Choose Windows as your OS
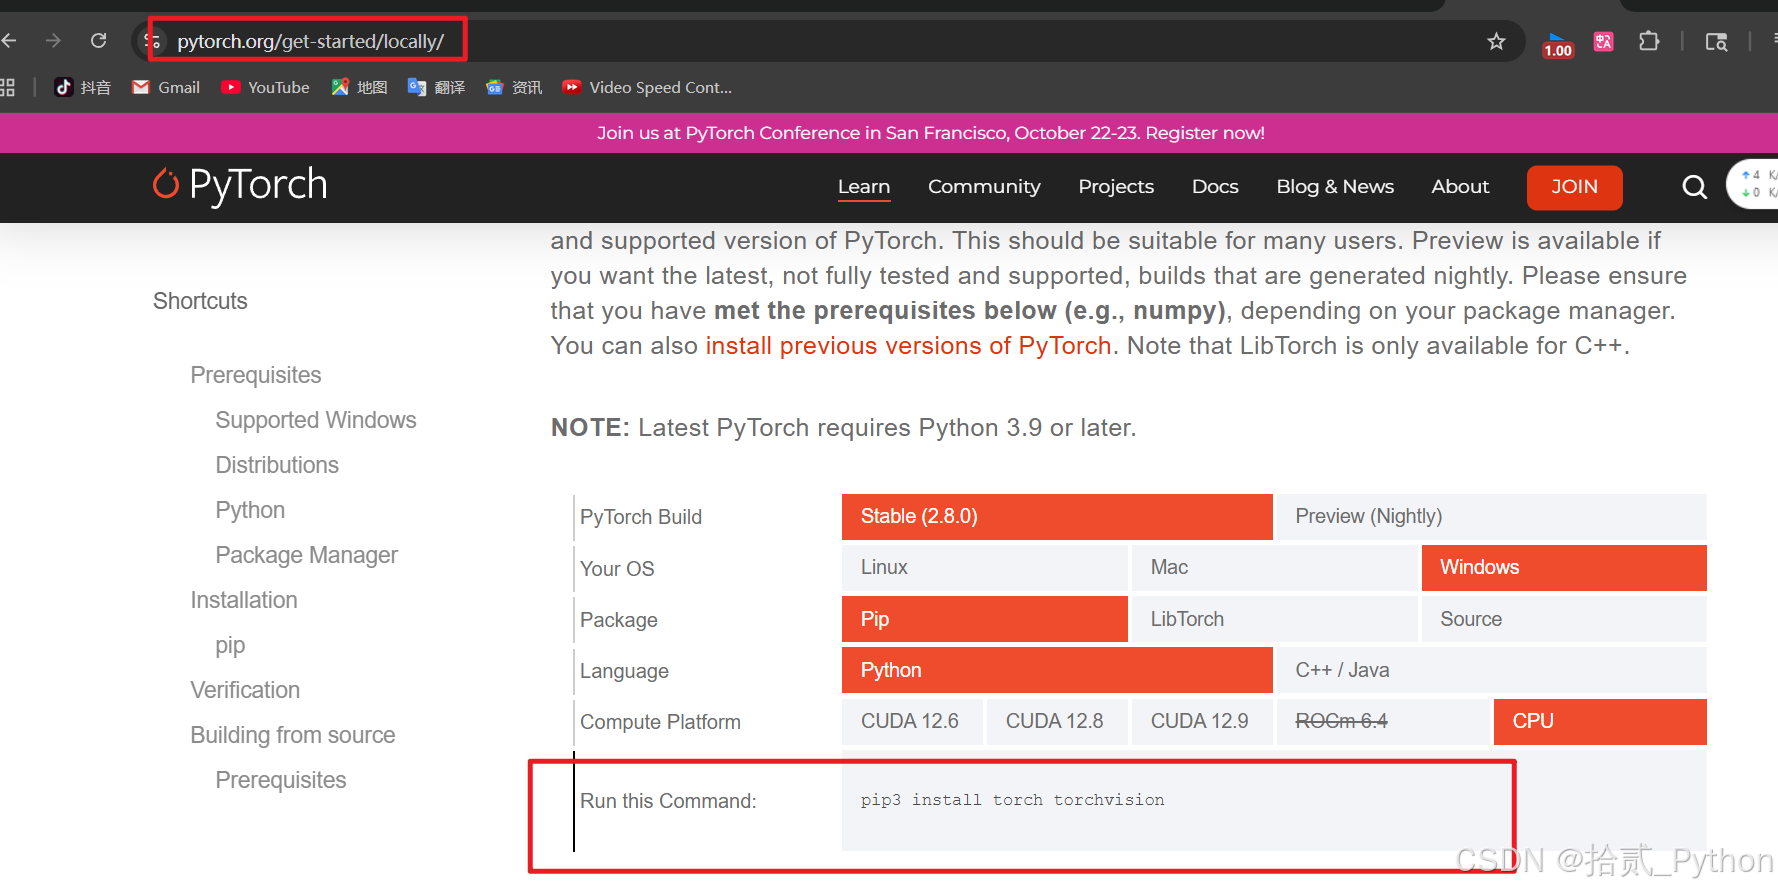Screen dimensions: 1778x890 tap(1564, 568)
